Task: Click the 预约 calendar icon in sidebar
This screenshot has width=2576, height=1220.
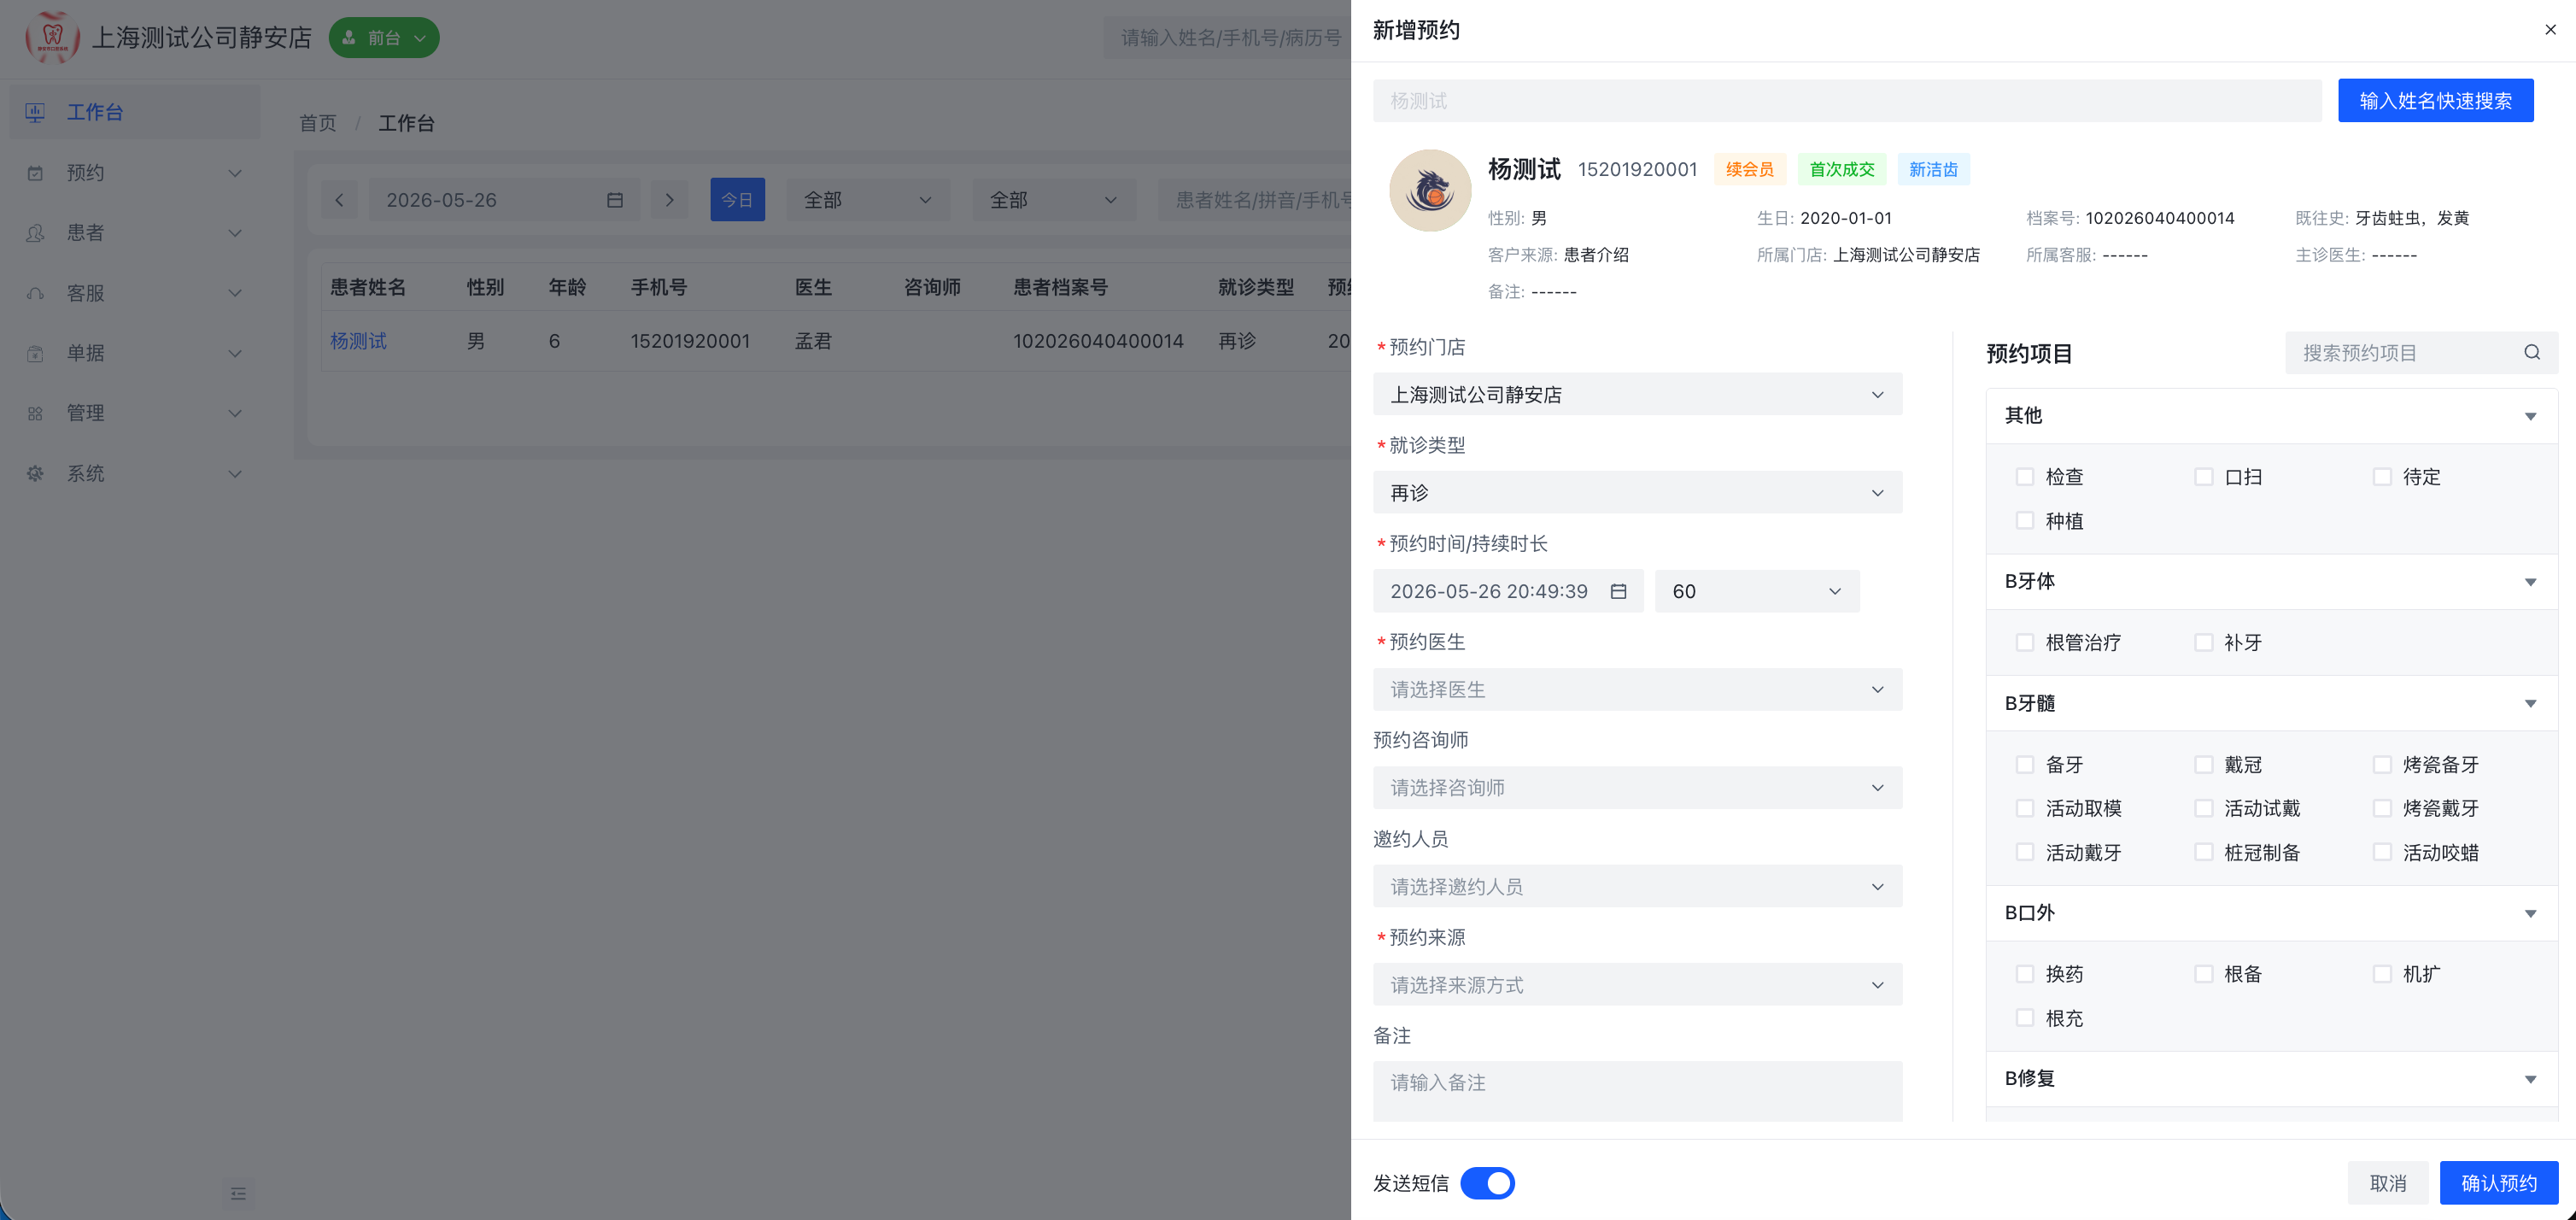Action: point(35,173)
